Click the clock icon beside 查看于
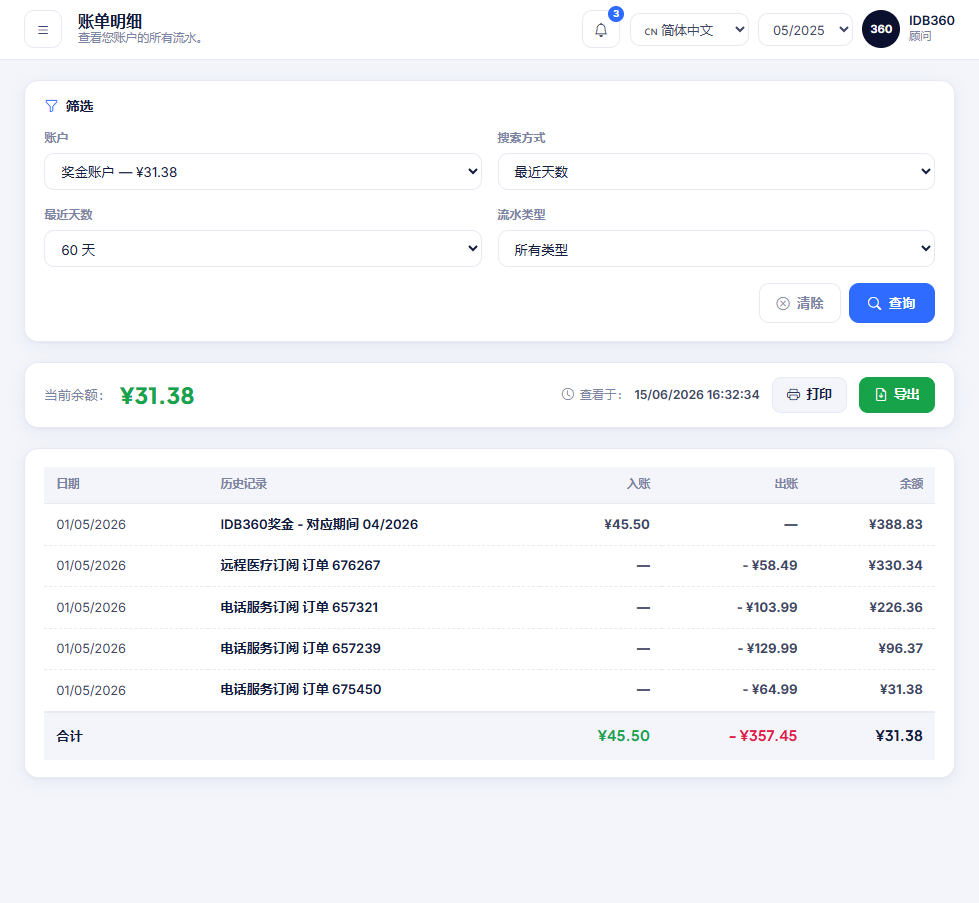 [568, 394]
